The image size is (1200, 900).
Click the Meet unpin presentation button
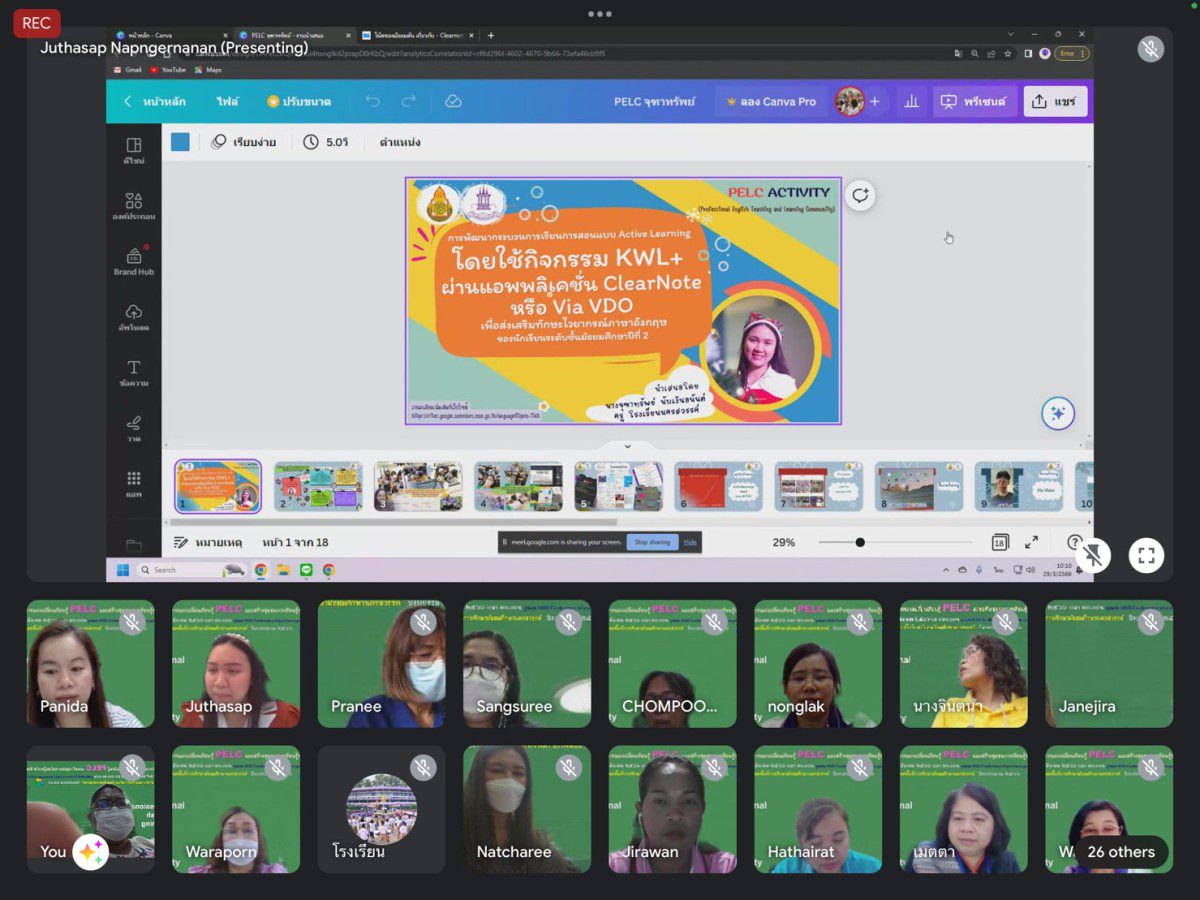(1093, 555)
